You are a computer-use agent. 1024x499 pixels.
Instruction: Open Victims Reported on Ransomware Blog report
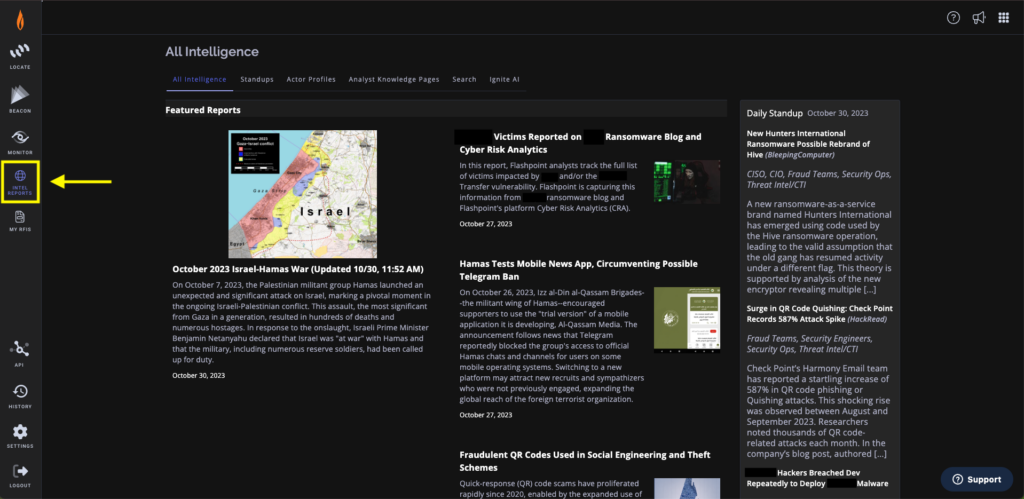click(x=580, y=143)
